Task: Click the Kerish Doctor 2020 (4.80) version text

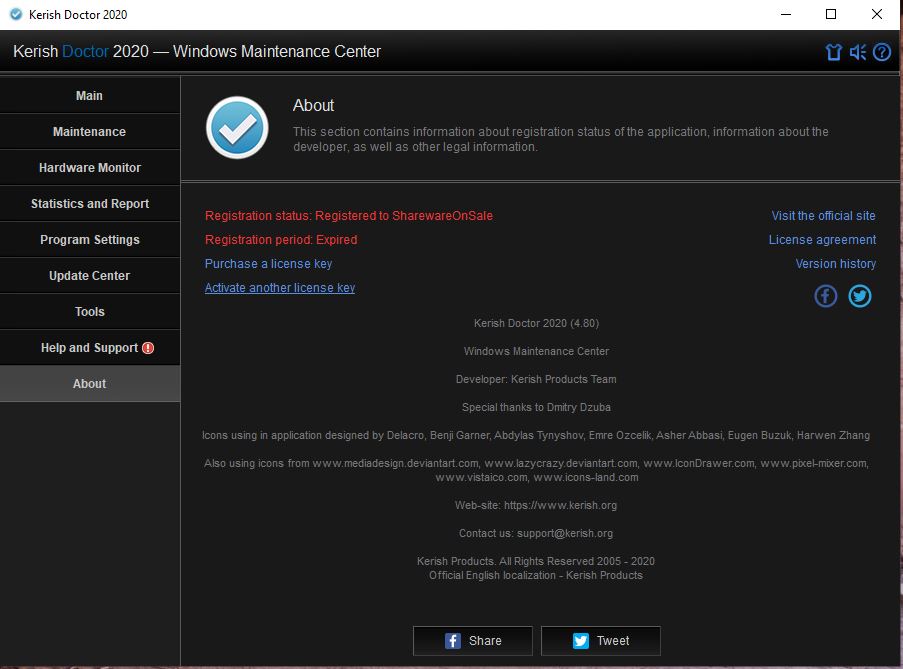Action: (536, 323)
